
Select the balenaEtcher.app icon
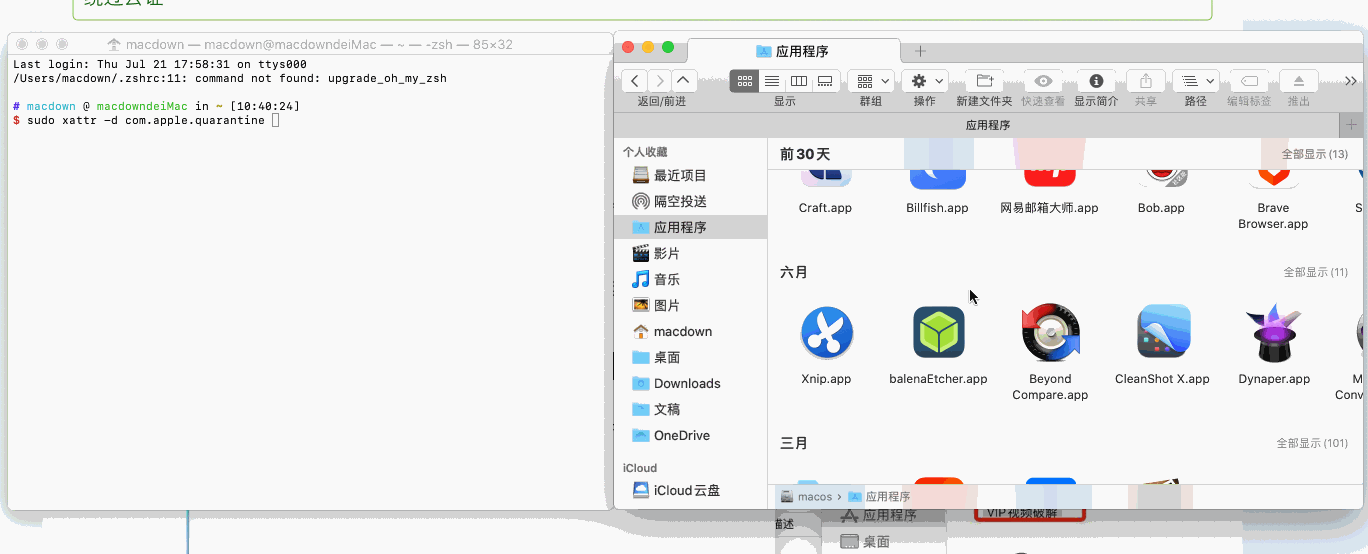(x=938, y=333)
